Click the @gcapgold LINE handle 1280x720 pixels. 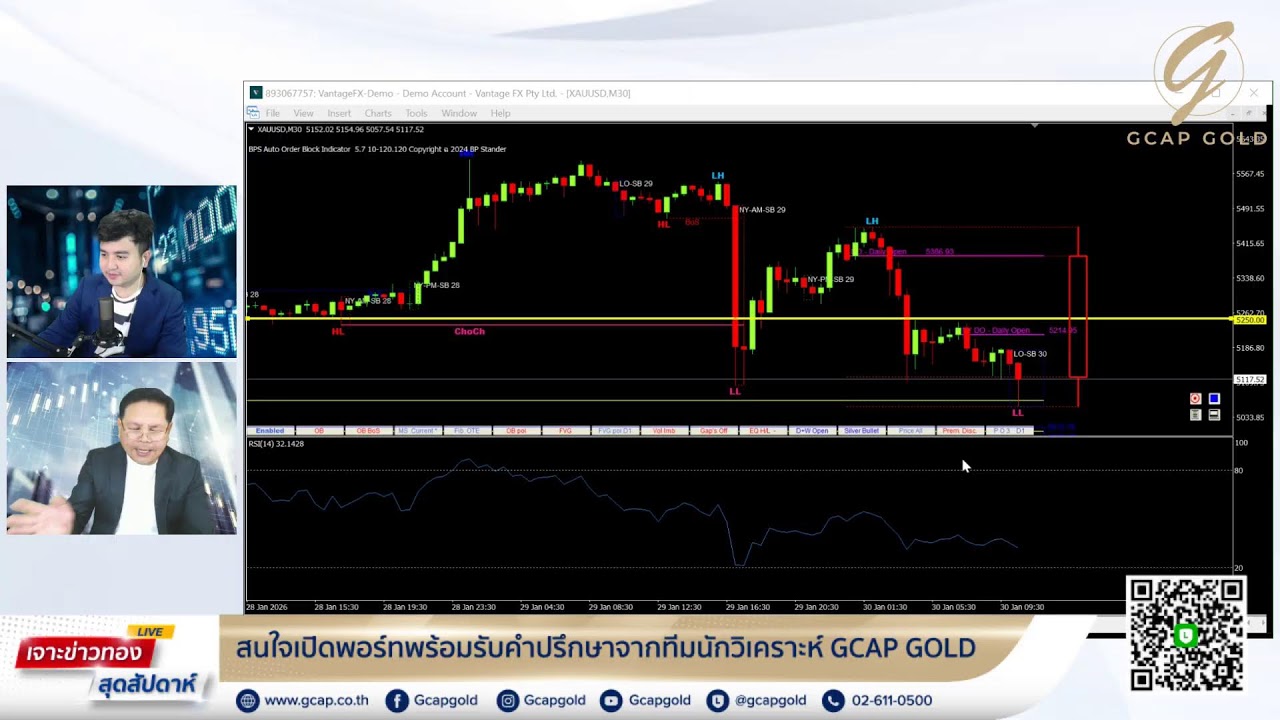tap(771, 701)
